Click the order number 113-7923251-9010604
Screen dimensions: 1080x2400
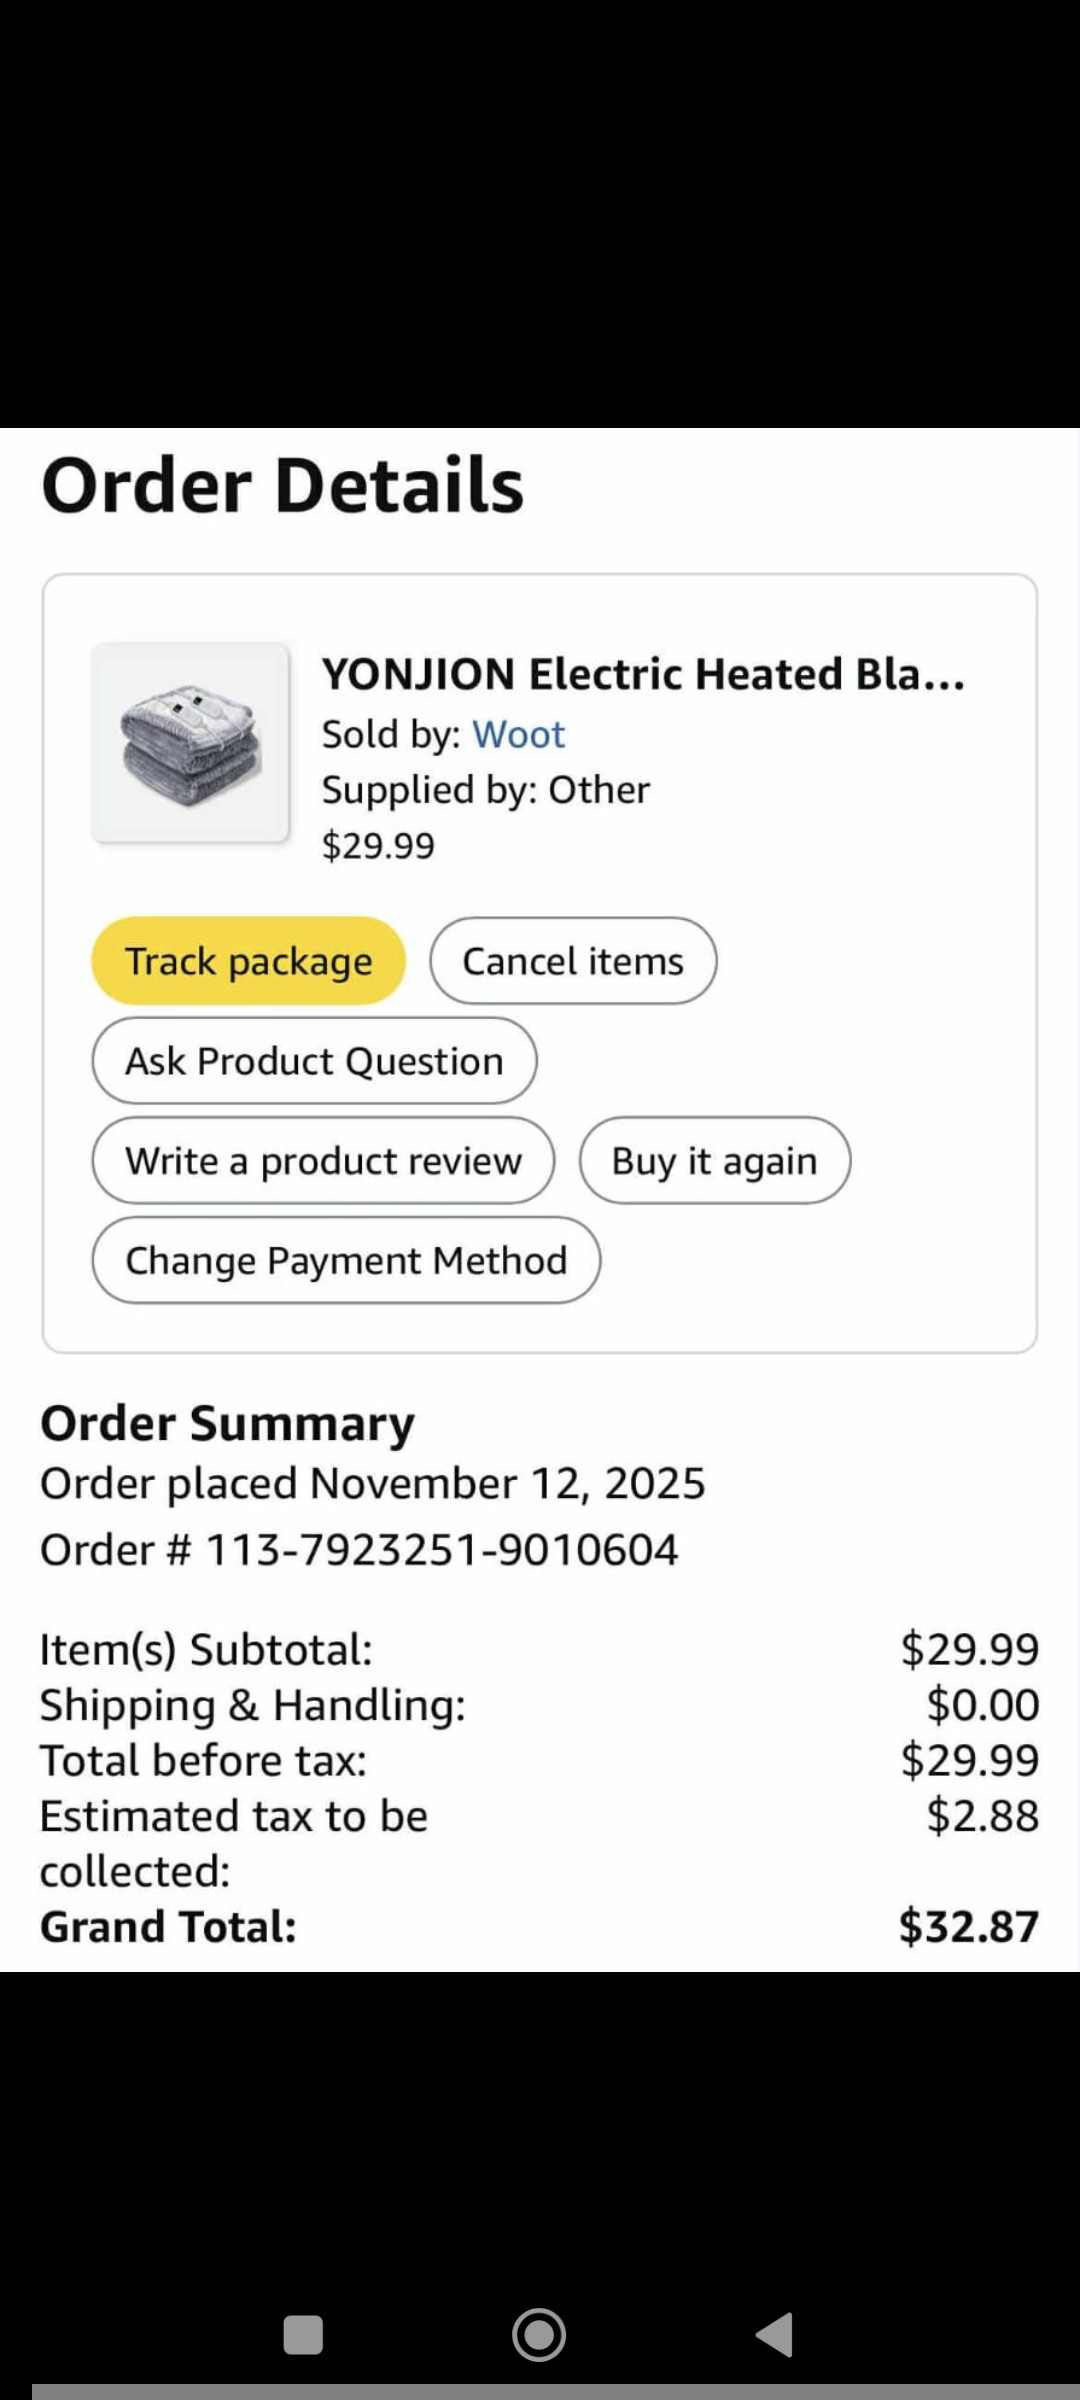tap(441, 1550)
